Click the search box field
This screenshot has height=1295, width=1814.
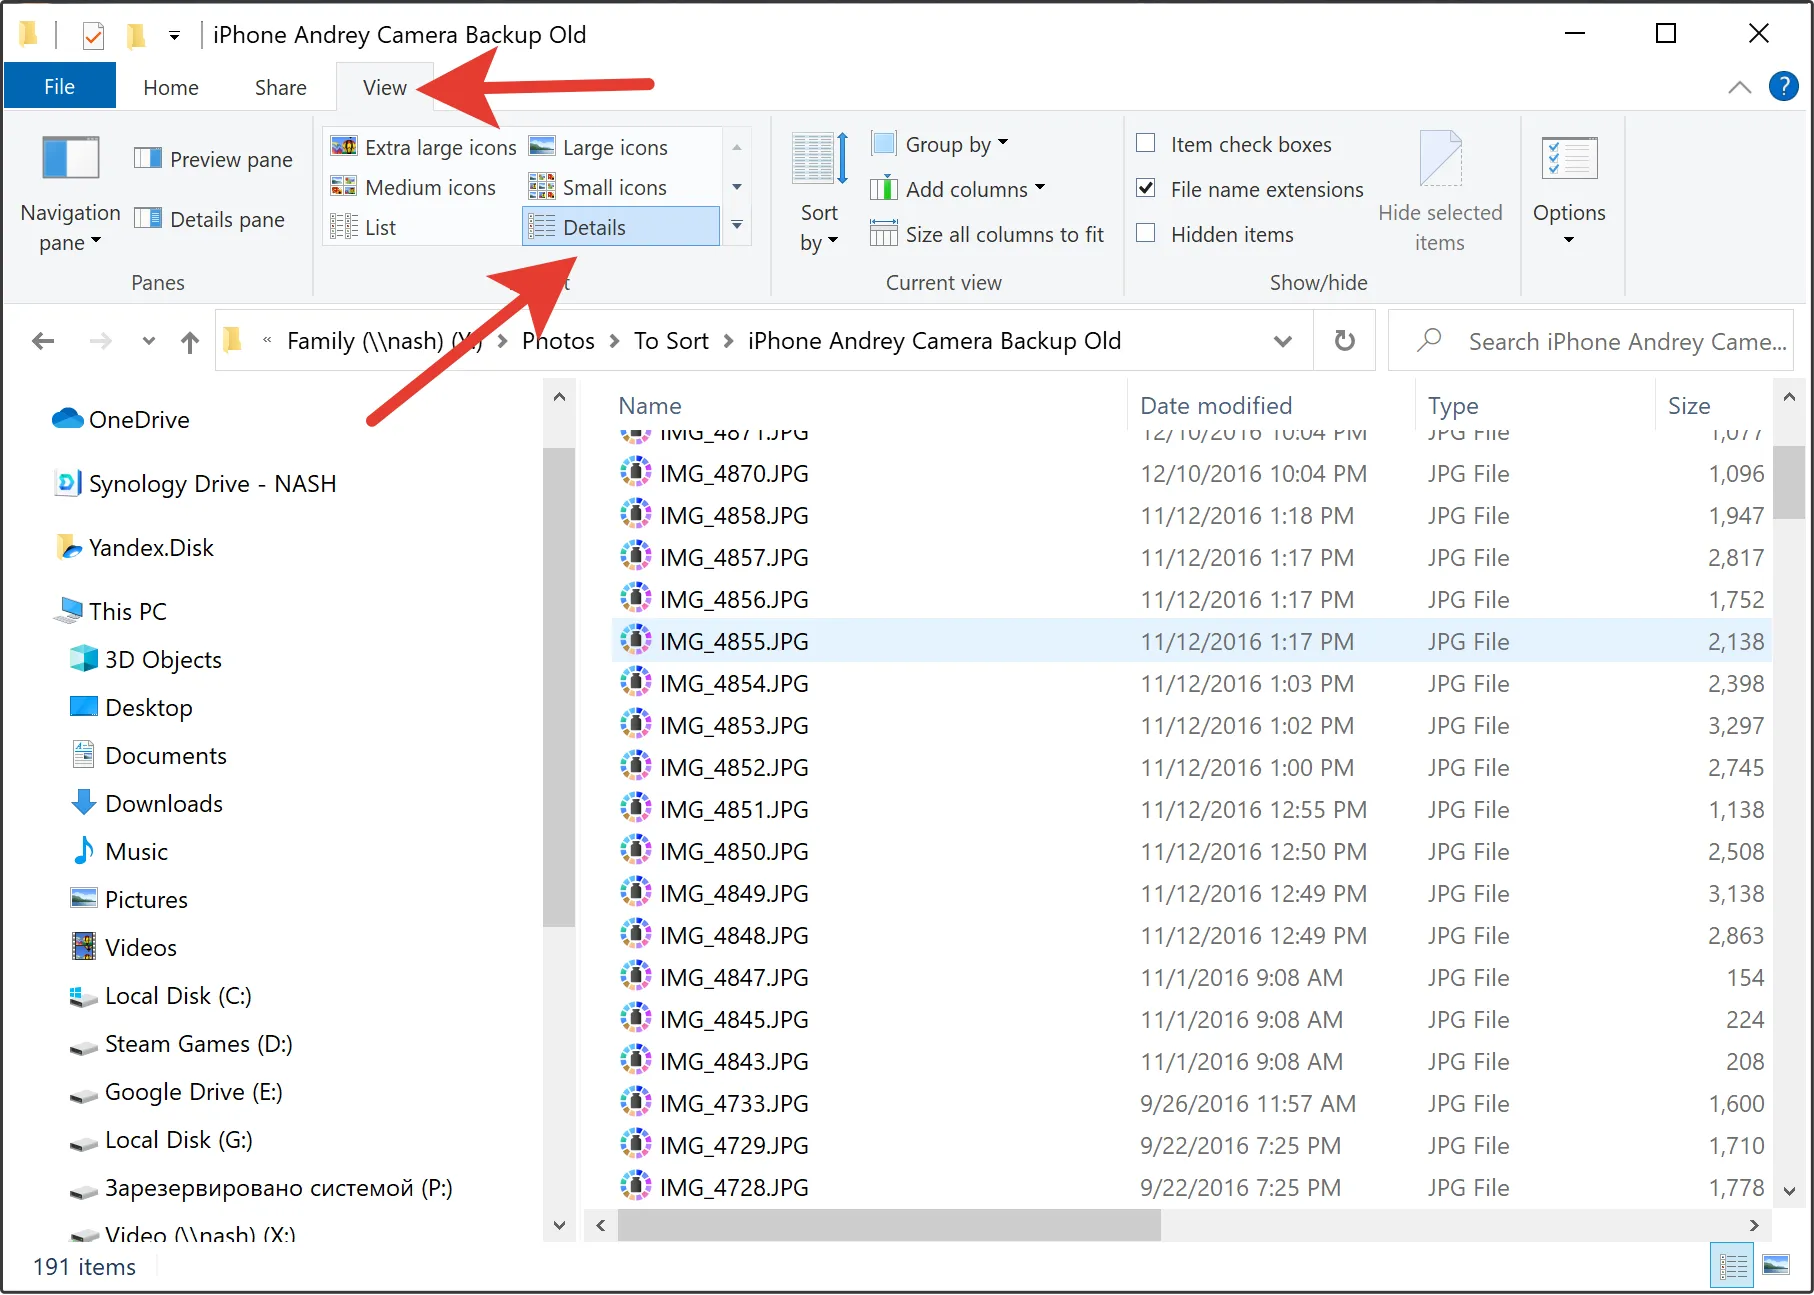(x=1591, y=341)
